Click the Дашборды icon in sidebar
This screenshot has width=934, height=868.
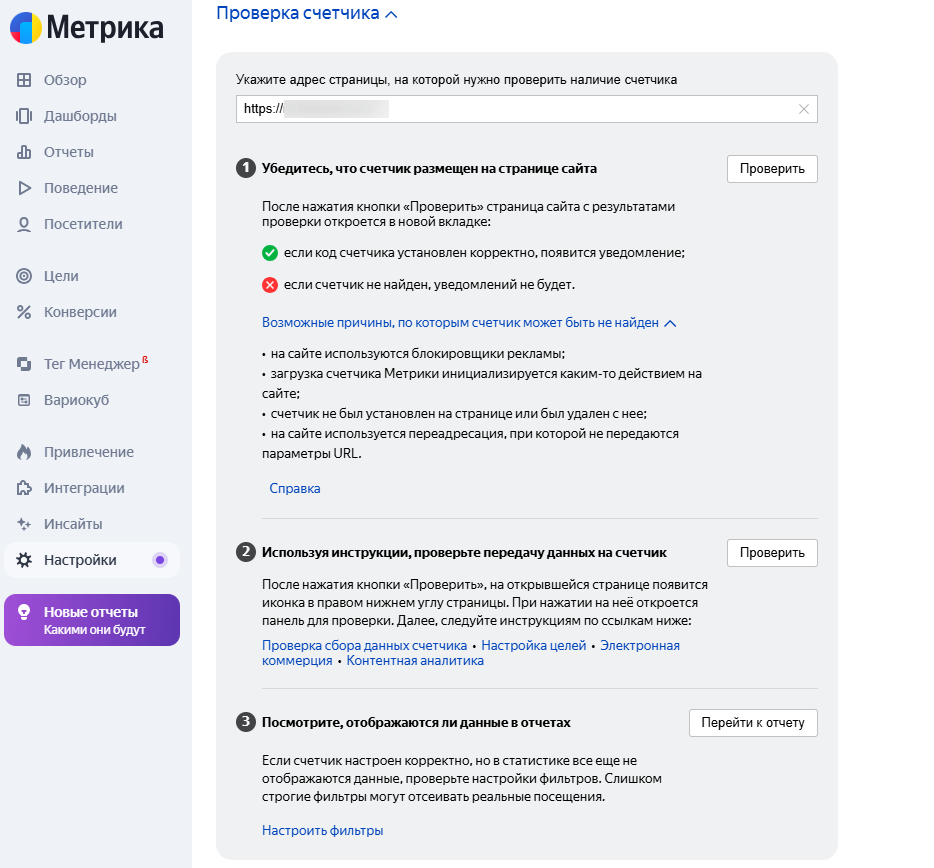pos(24,116)
